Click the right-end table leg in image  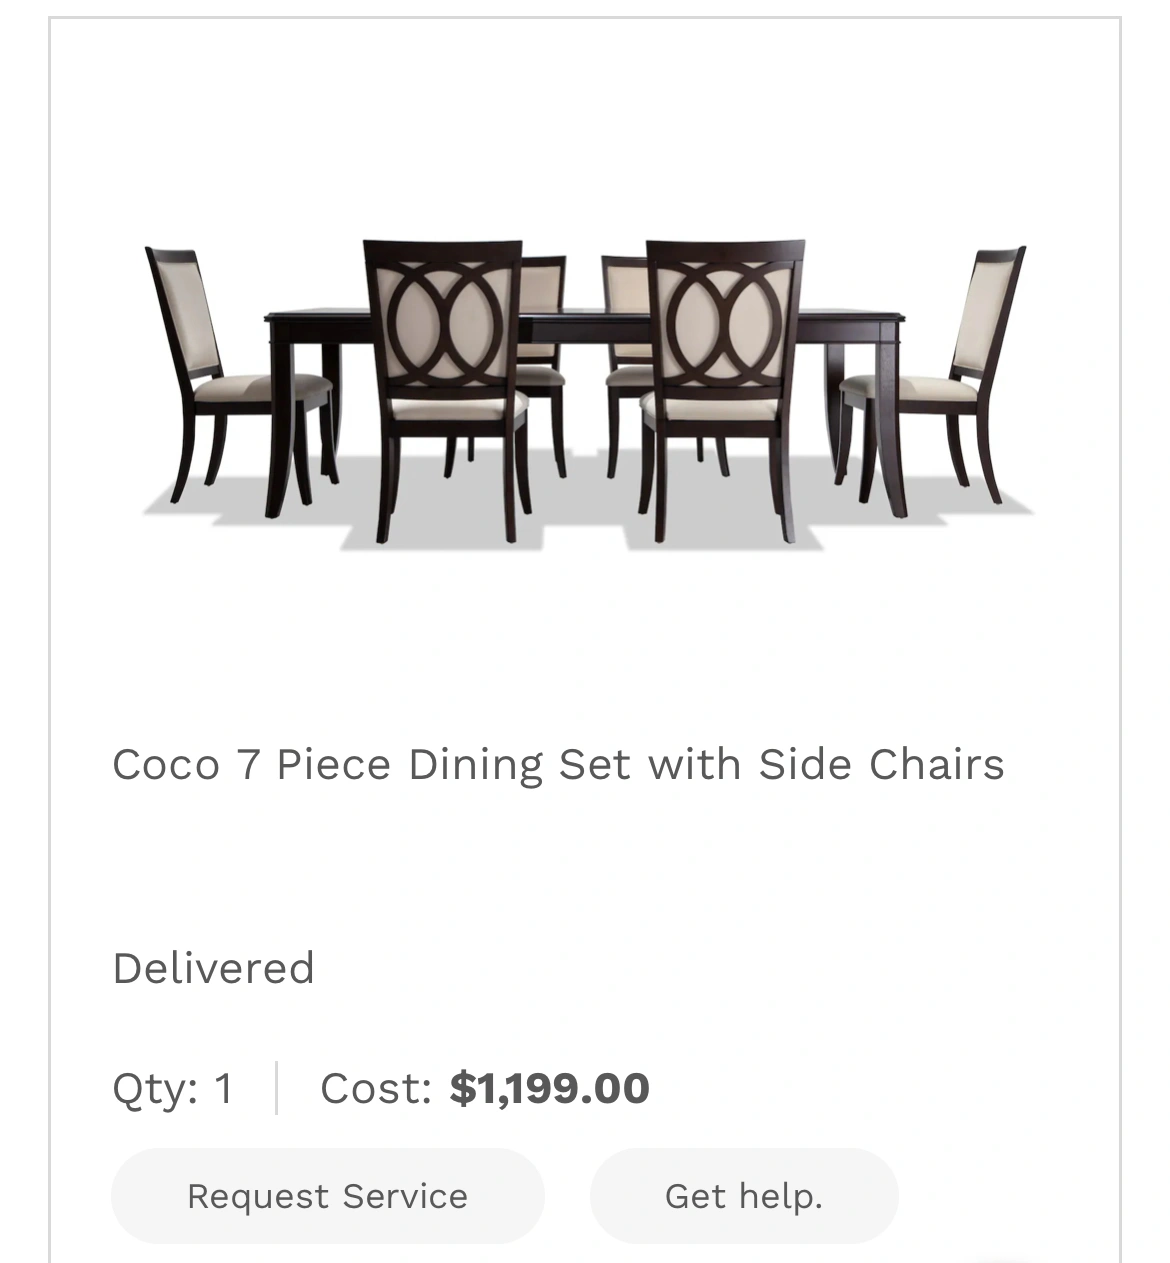pos(890,440)
